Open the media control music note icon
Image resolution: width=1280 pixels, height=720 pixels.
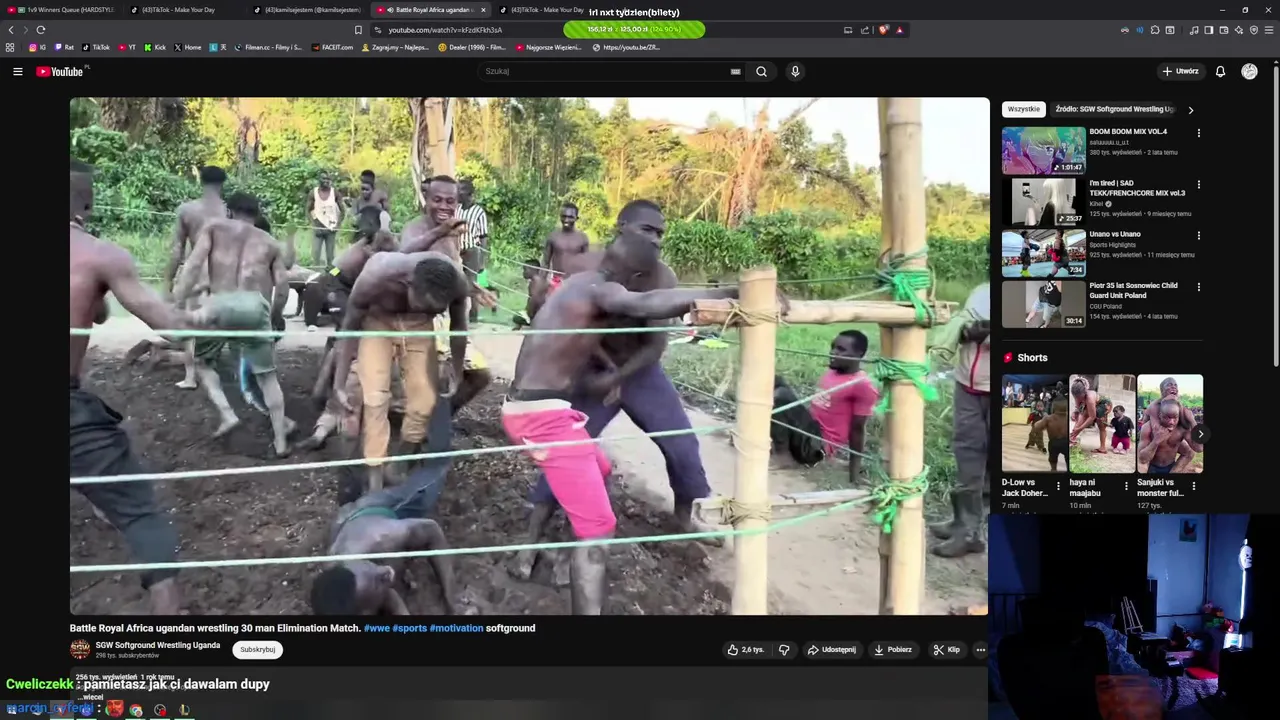(1194, 30)
